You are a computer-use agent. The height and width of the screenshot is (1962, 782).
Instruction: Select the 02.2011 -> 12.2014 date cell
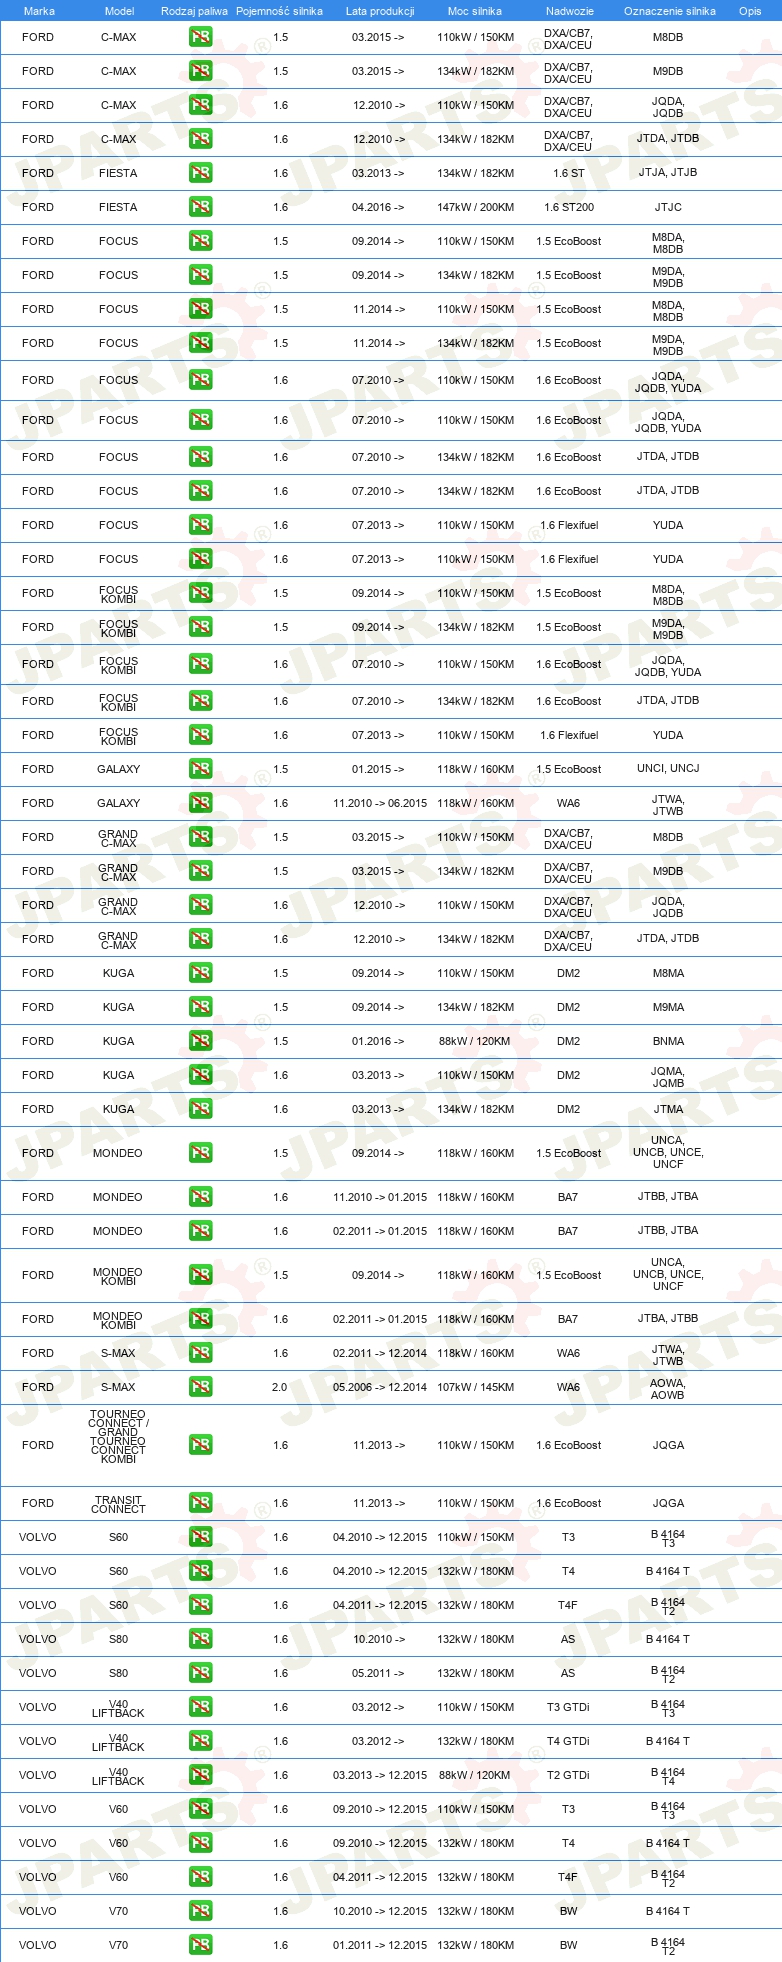pos(380,1353)
